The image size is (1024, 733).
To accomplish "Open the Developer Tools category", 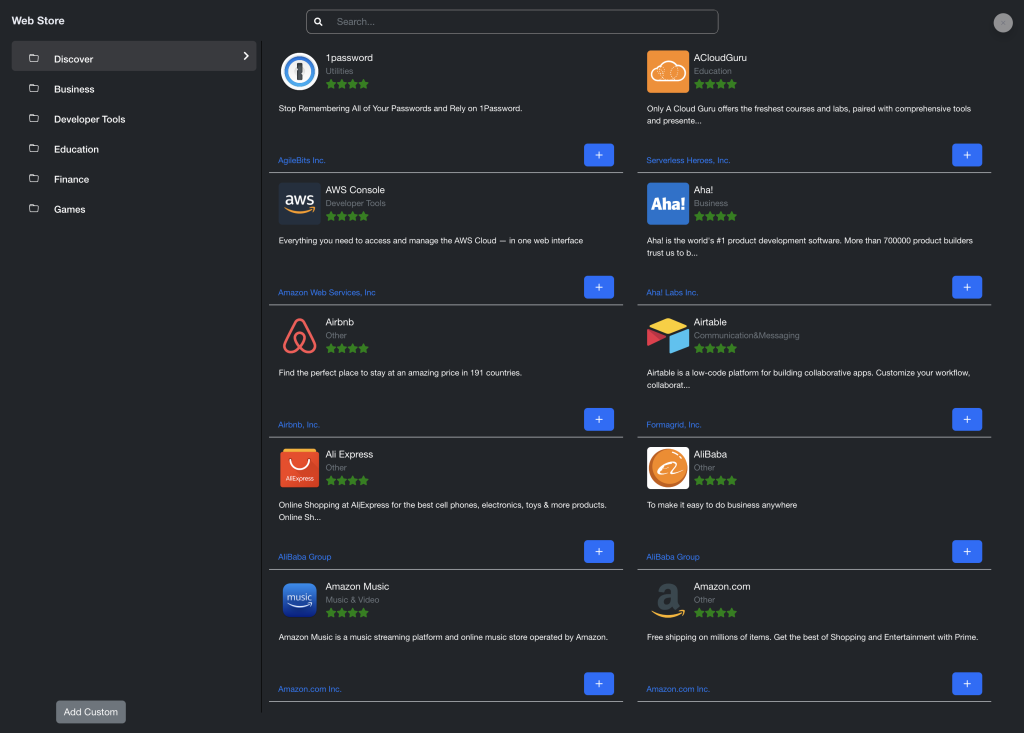I will click(x=134, y=119).
